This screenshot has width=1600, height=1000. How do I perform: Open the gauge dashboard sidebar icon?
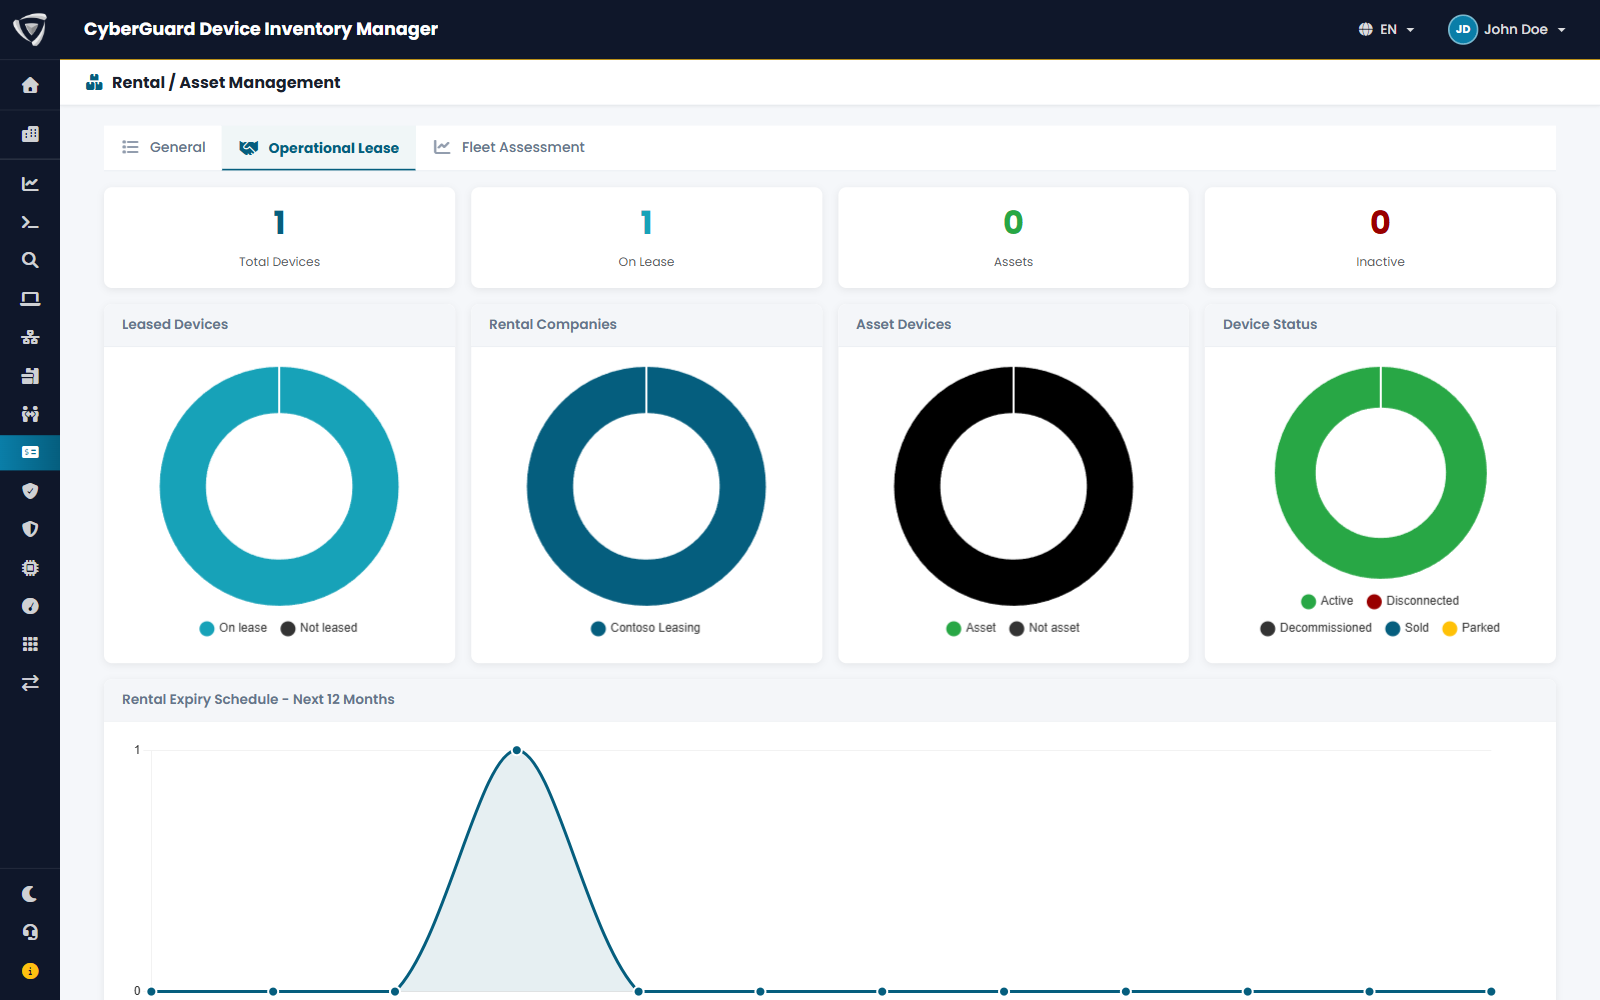[x=30, y=606]
